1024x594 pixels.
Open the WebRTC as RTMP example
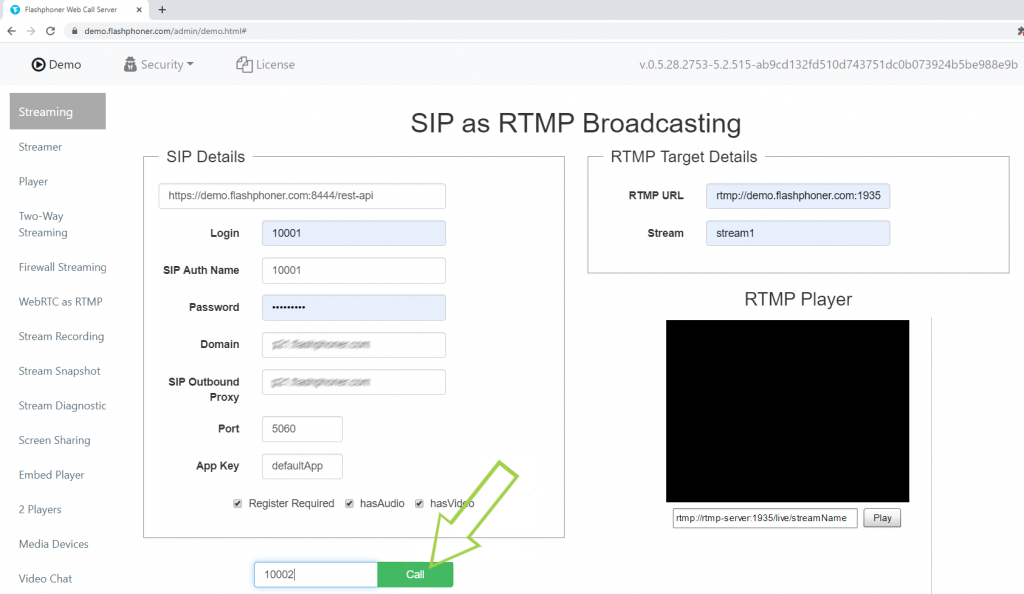coord(61,302)
